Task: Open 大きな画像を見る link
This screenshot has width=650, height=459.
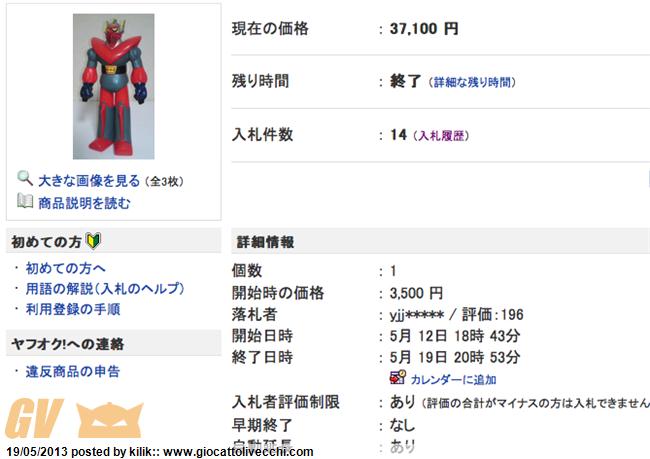Action: click(89, 181)
